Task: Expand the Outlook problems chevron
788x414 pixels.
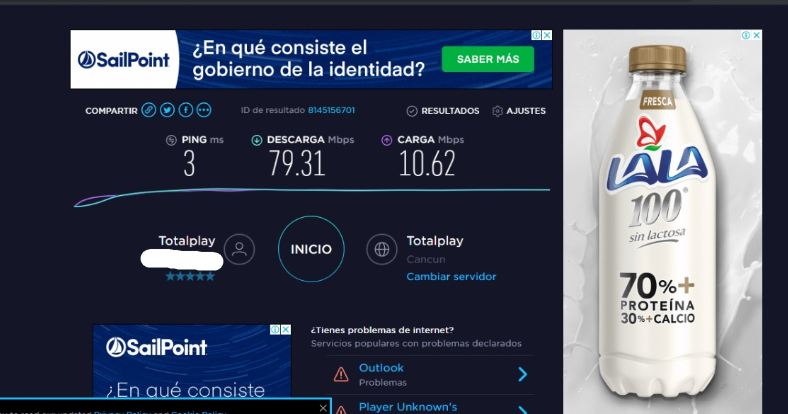Action: pyautogui.click(x=522, y=374)
